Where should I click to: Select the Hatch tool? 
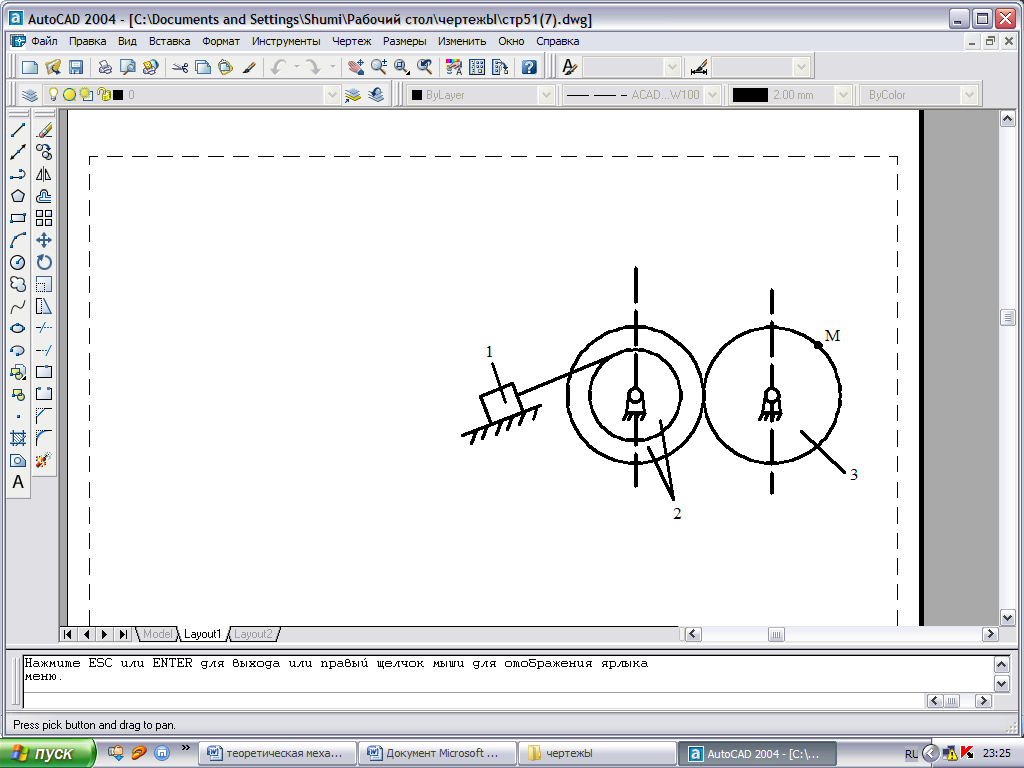click(x=18, y=438)
